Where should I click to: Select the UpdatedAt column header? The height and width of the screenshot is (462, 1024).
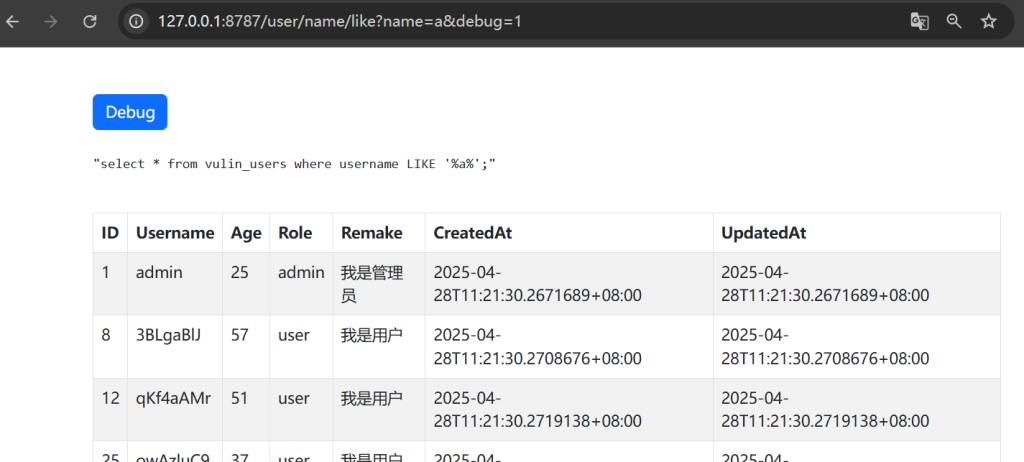[764, 233]
